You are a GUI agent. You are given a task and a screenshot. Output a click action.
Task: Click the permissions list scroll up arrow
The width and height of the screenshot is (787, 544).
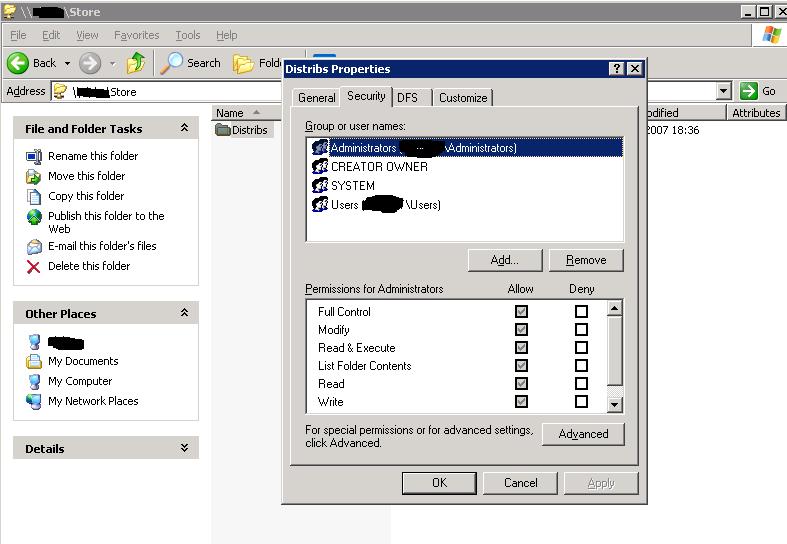(x=614, y=308)
